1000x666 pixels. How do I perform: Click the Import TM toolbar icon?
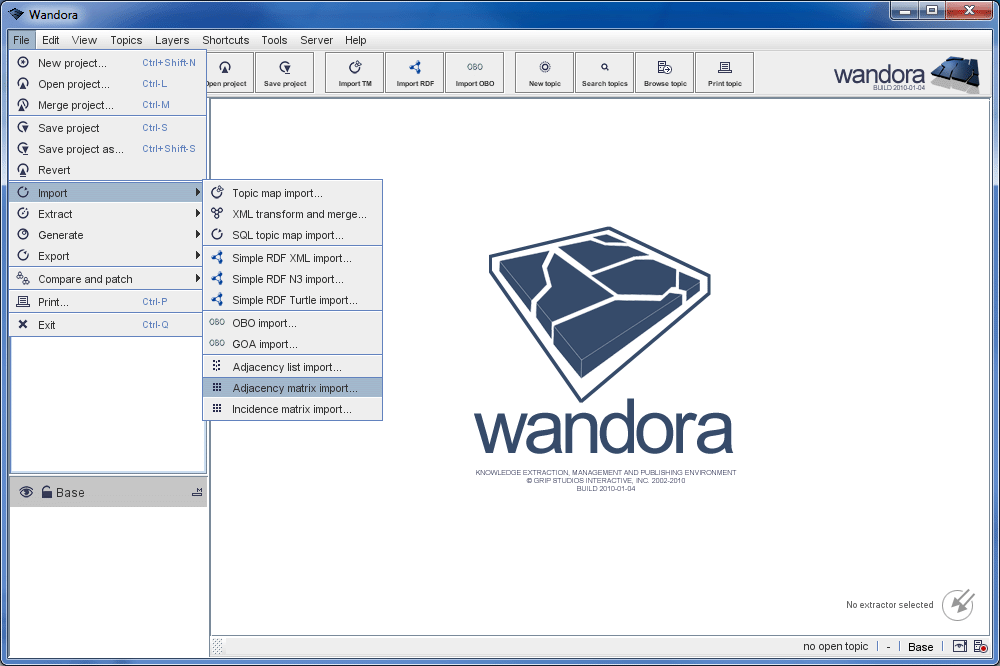[x=355, y=73]
